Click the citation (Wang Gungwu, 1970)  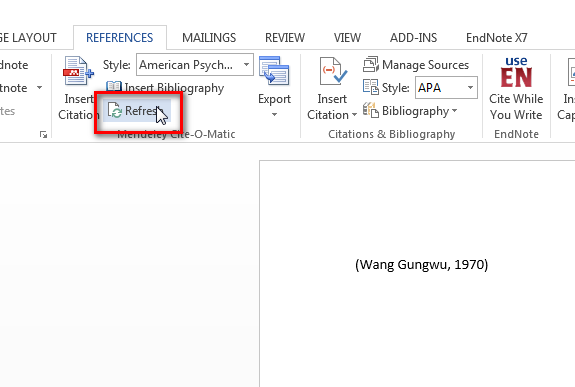[422, 264]
